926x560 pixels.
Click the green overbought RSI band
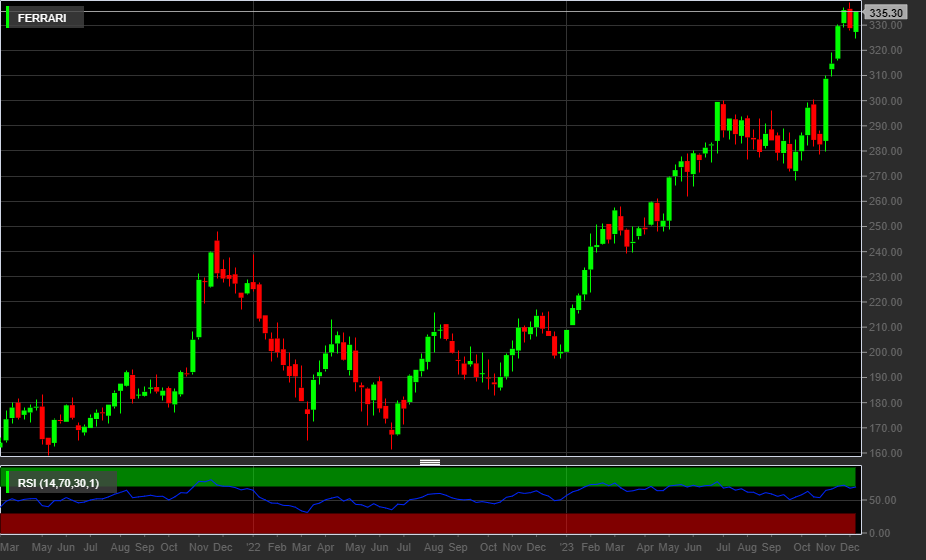(428, 477)
